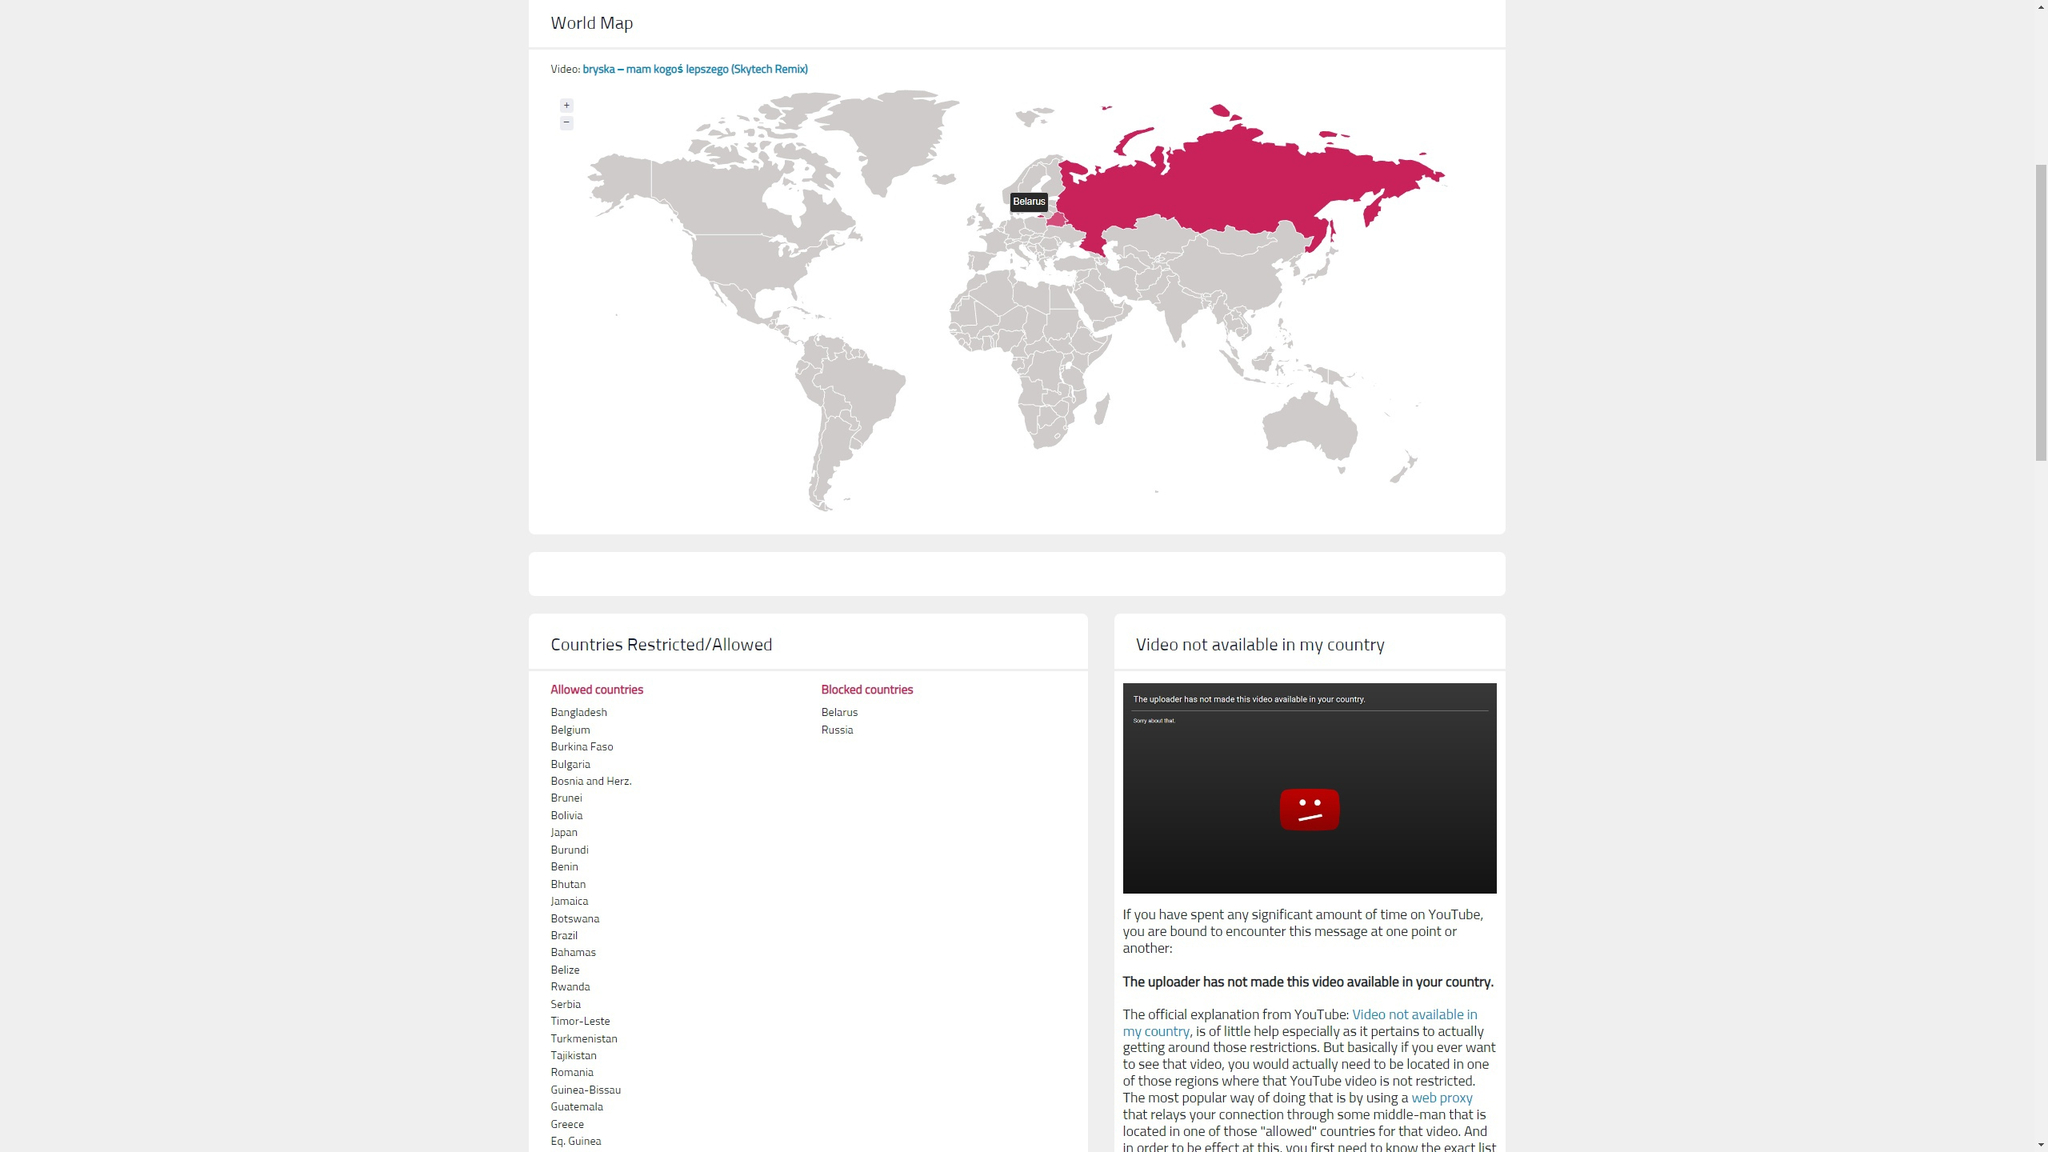Click Belarus on the world map
Screen dimensions: 2048x1152
[1056, 220]
